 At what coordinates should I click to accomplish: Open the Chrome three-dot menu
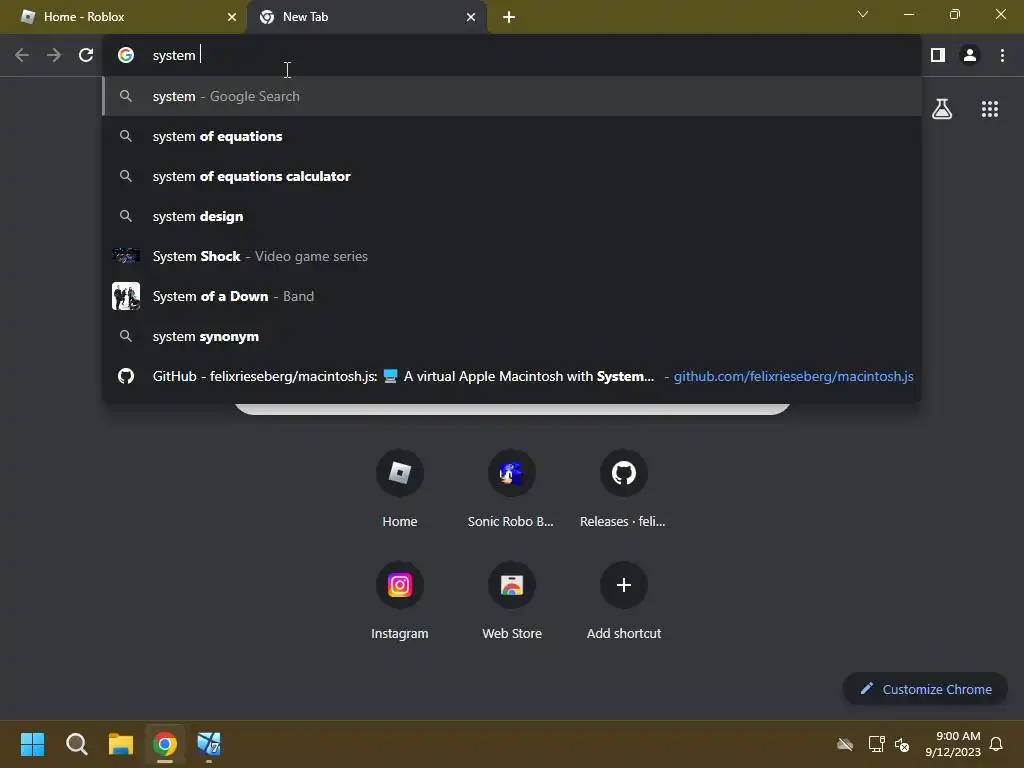coord(1002,56)
